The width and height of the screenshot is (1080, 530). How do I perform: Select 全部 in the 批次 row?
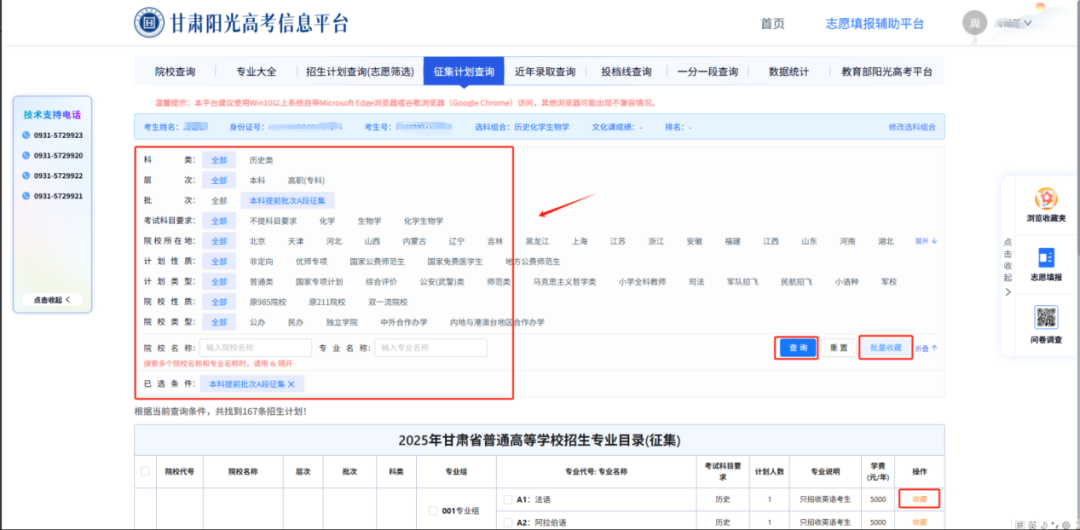point(219,201)
